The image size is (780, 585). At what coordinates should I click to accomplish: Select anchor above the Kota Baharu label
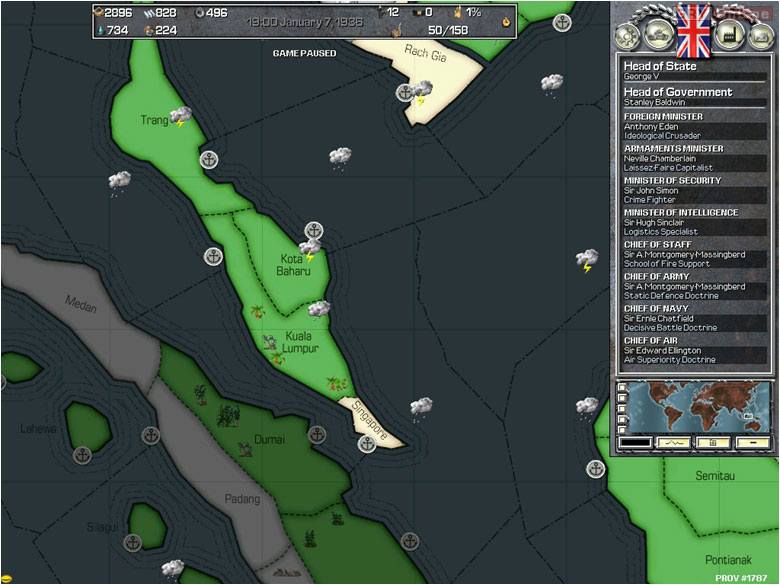pyautogui.click(x=314, y=230)
